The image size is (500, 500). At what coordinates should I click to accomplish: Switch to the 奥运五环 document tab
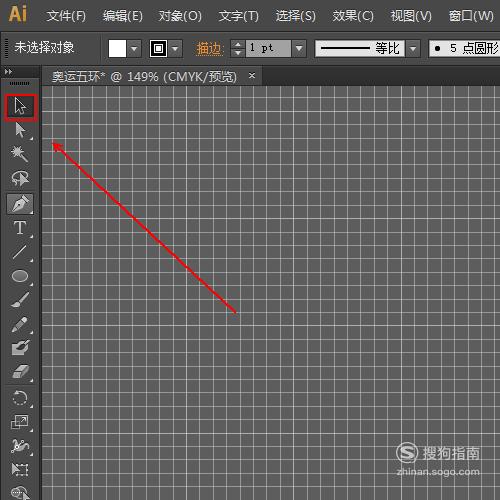[145, 77]
